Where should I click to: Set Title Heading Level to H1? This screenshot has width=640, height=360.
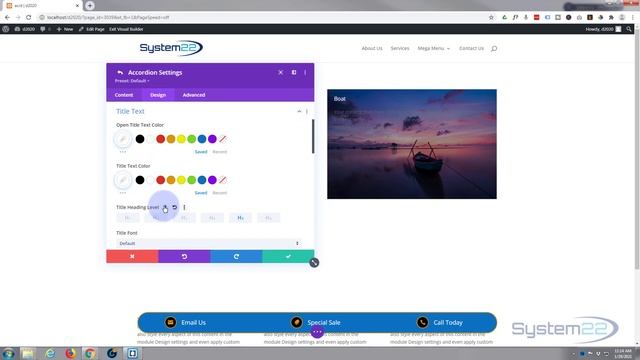(128, 218)
